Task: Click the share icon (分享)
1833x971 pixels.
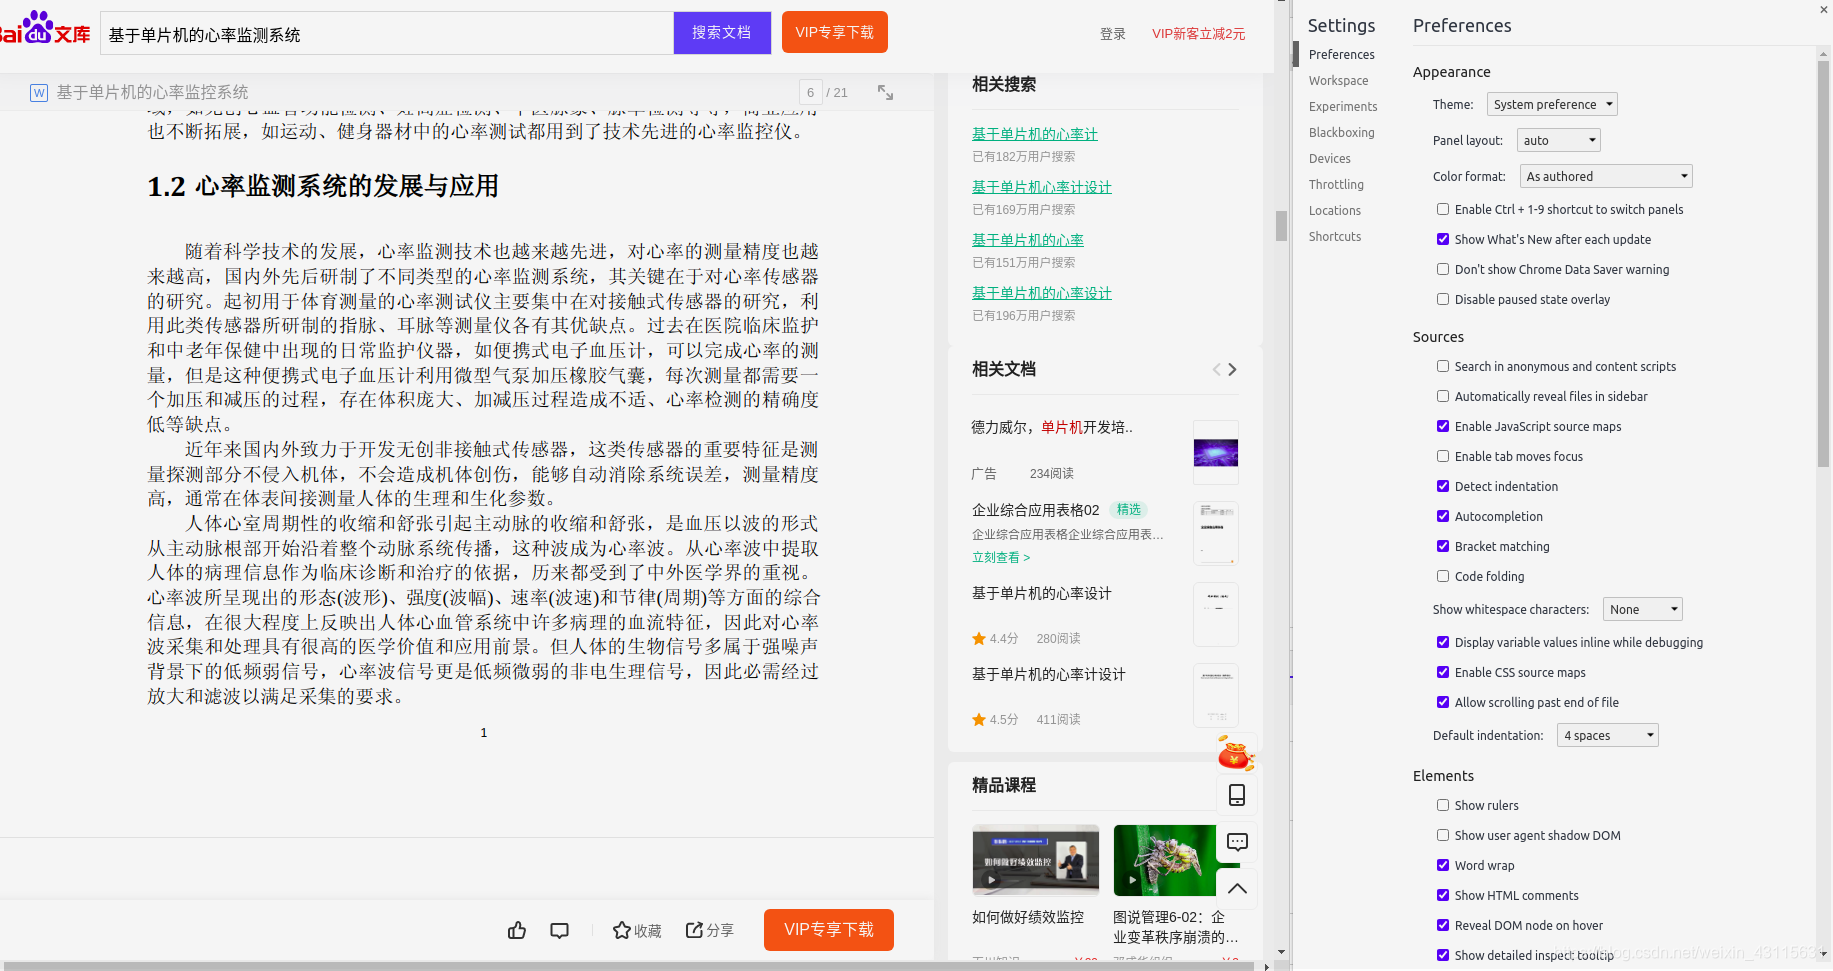Action: click(710, 930)
